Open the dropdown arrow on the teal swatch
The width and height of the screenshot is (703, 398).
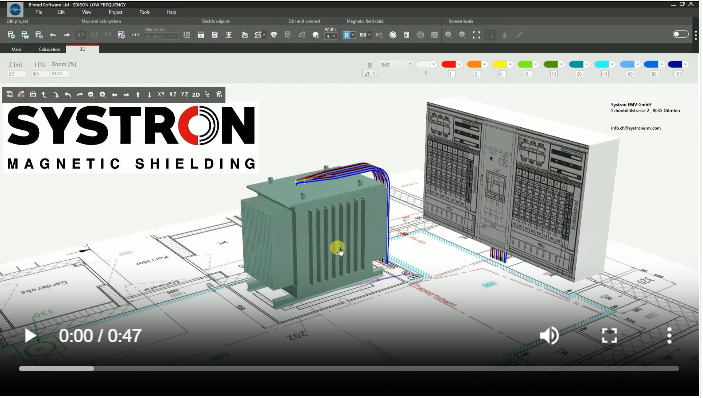pyautogui.click(x=586, y=65)
